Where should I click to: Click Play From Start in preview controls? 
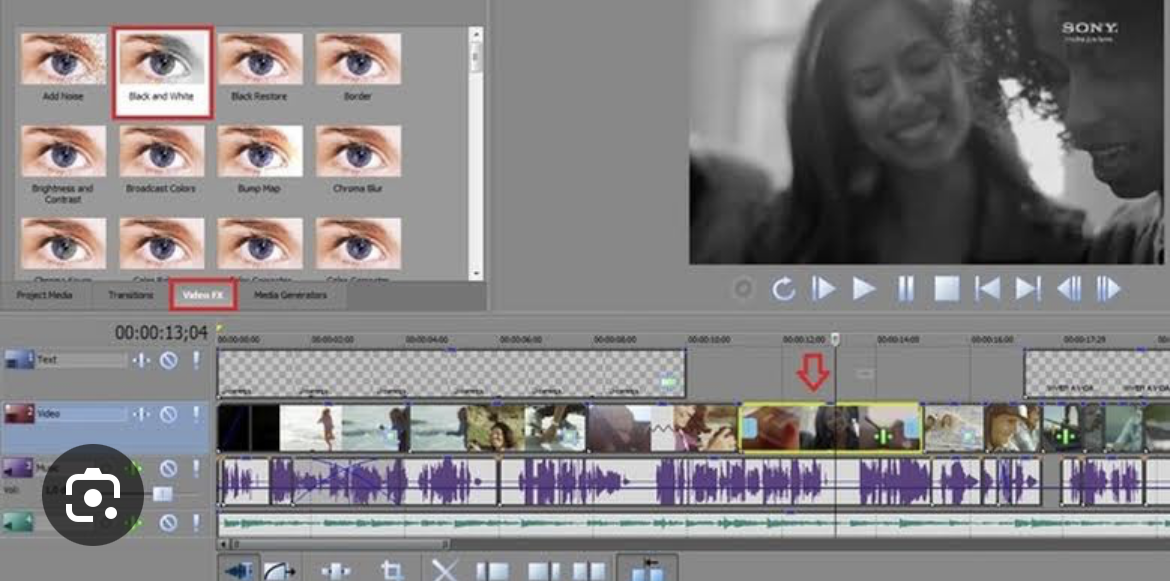(823, 289)
